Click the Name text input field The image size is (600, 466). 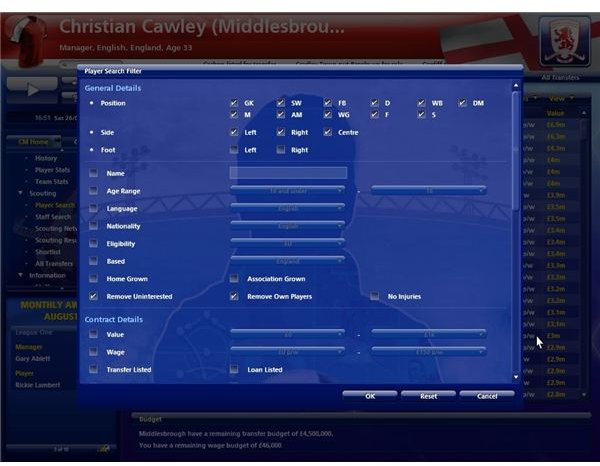pos(288,173)
